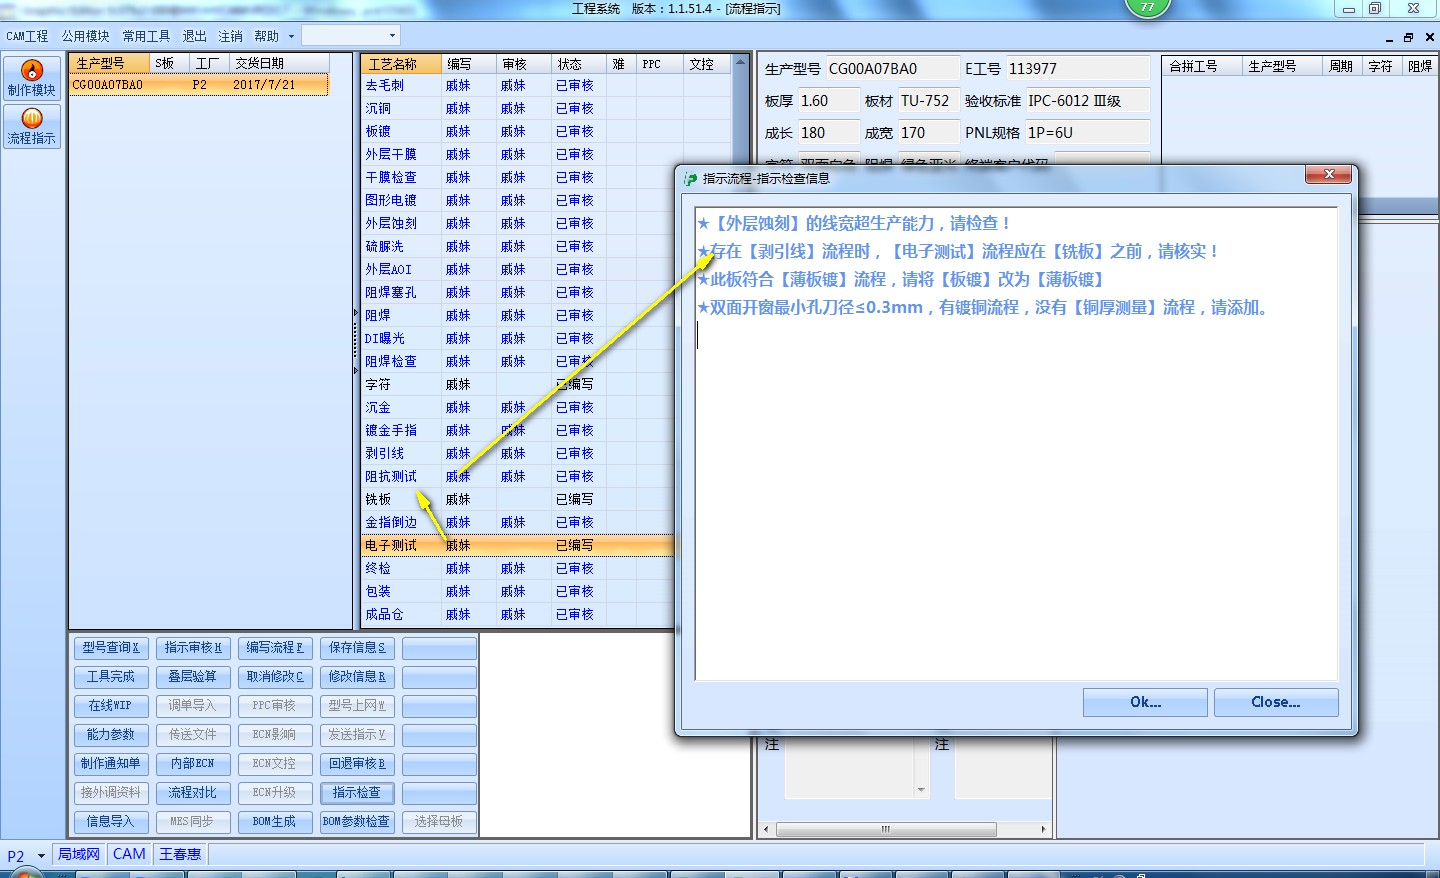Click the 编写流程F button
The width and height of the screenshot is (1440, 878).
pos(275,648)
